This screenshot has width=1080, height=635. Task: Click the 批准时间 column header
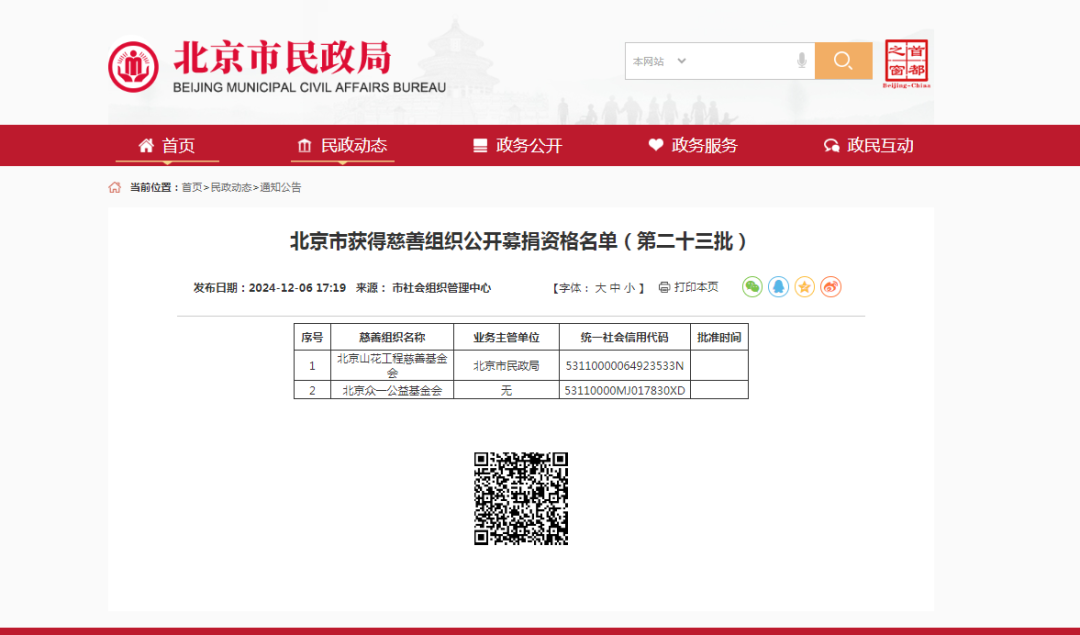click(x=719, y=337)
